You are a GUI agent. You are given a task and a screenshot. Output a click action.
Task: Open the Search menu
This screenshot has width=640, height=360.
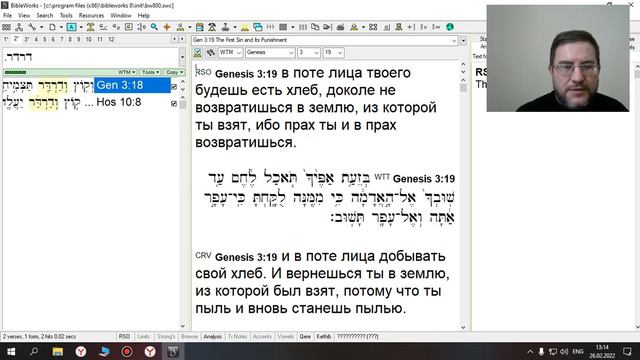[44, 16]
